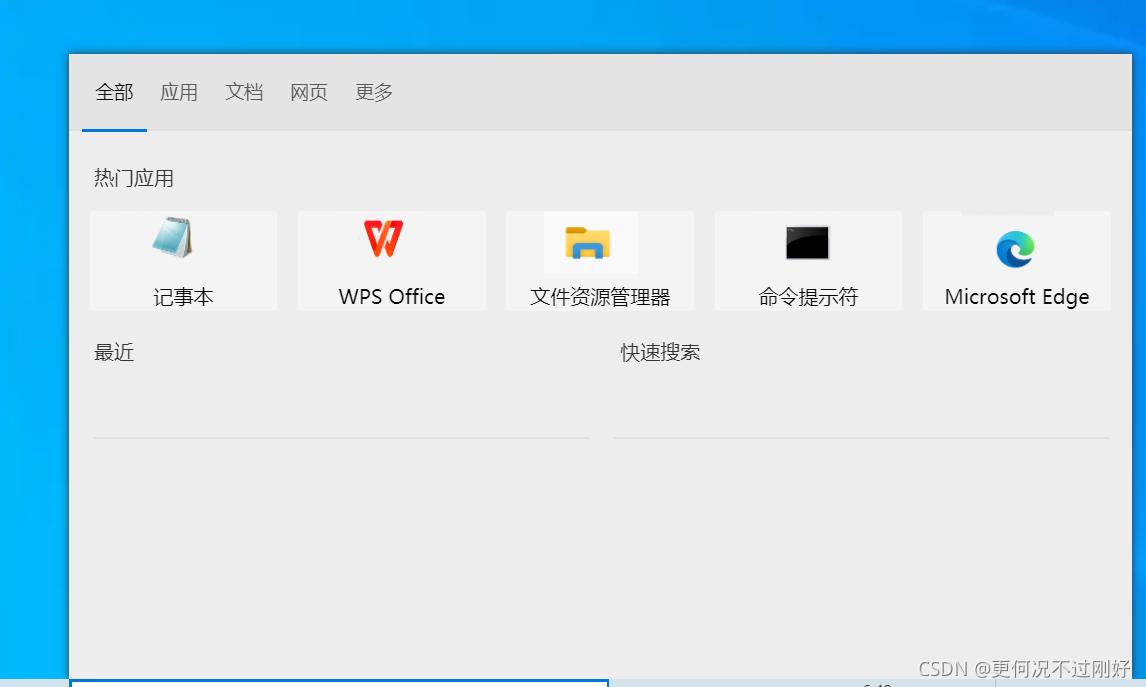1146x687 pixels.
Task: Switch to the 全部 (All) tab
Action: point(114,92)
